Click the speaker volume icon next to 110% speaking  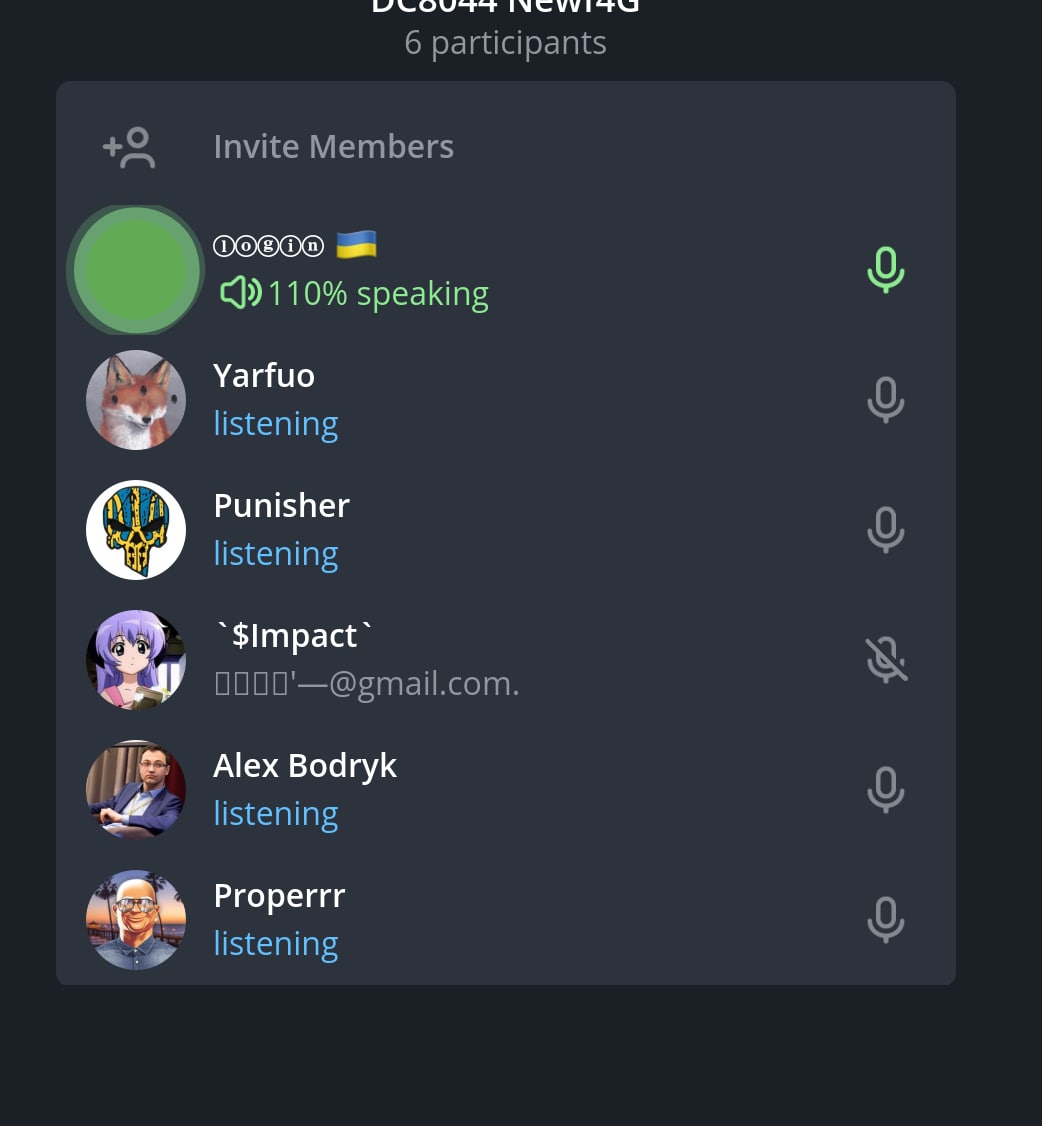[241, 293]
